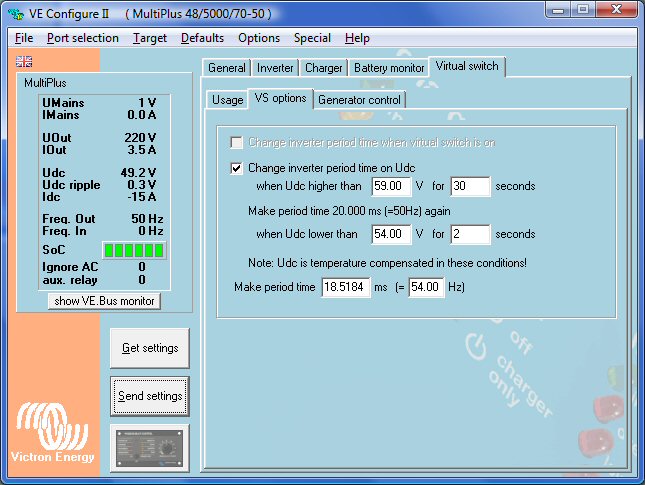Image resolution: width=645 pixels, height=485 pixels.
Task: Click the 30 seconds duration field
Action: [471, 186]
